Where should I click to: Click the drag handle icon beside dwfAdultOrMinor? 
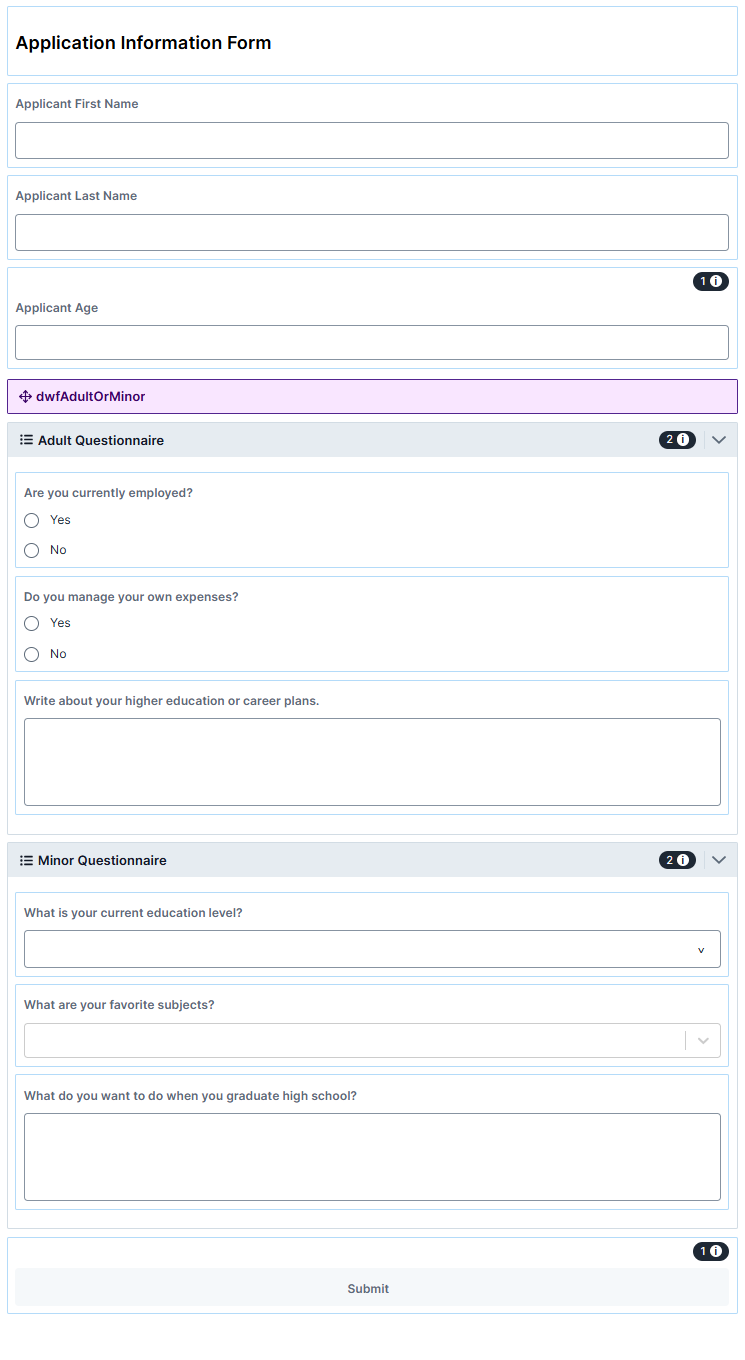[25, 396]
